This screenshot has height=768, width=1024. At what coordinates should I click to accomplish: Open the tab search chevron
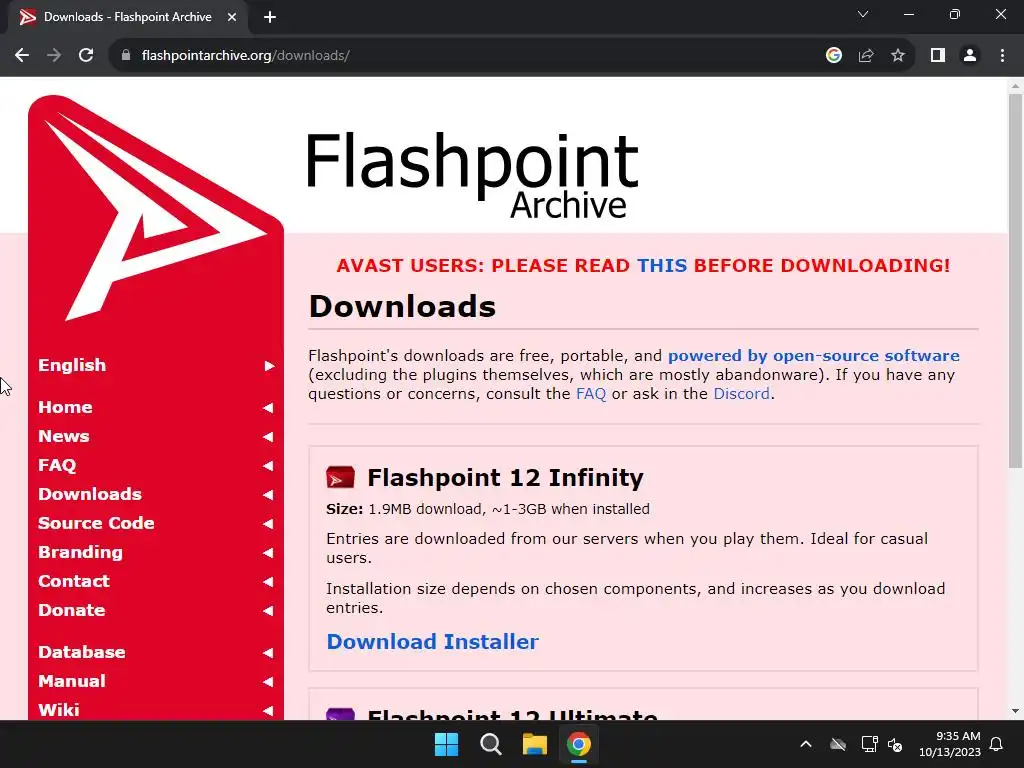(x=863, y=14)
